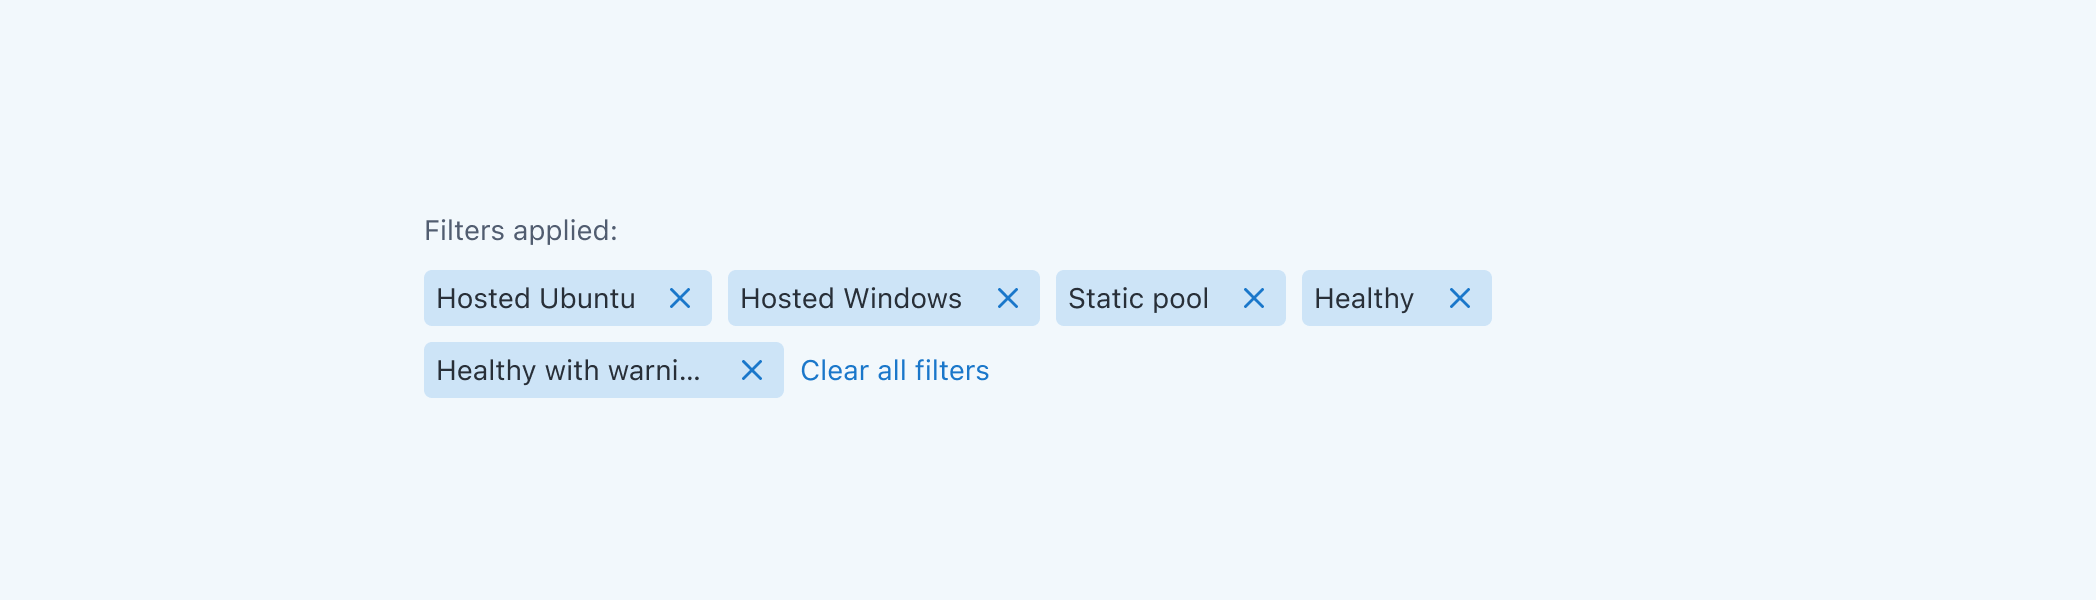Viewport: 2096px width, 600px height.
Task: Select the Static pool filter chip label
Action: pyautogui.click(x=1139, y=298)
